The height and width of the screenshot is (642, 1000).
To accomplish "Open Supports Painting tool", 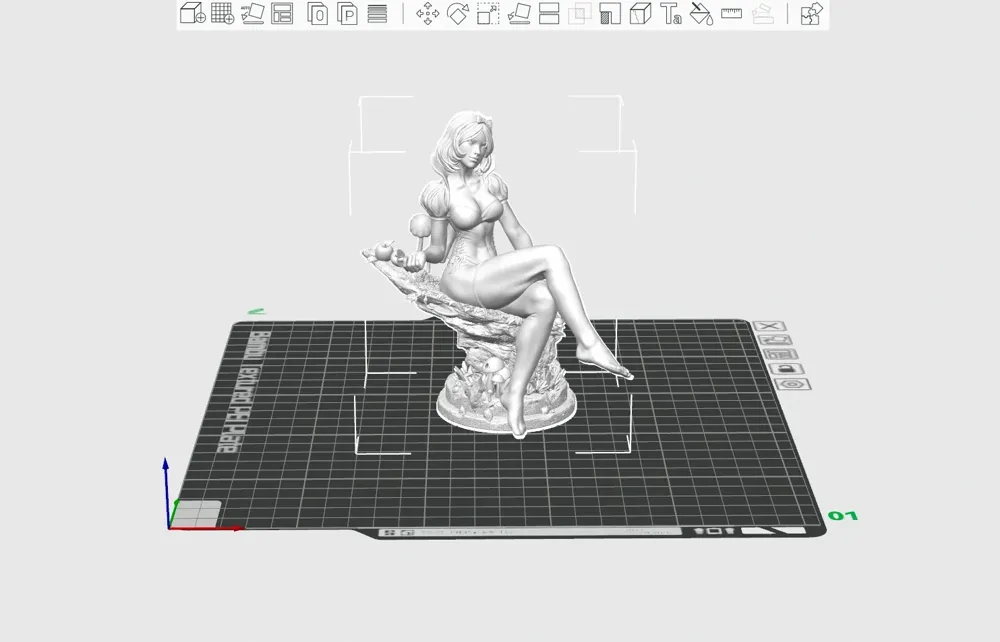I will 610,13.
